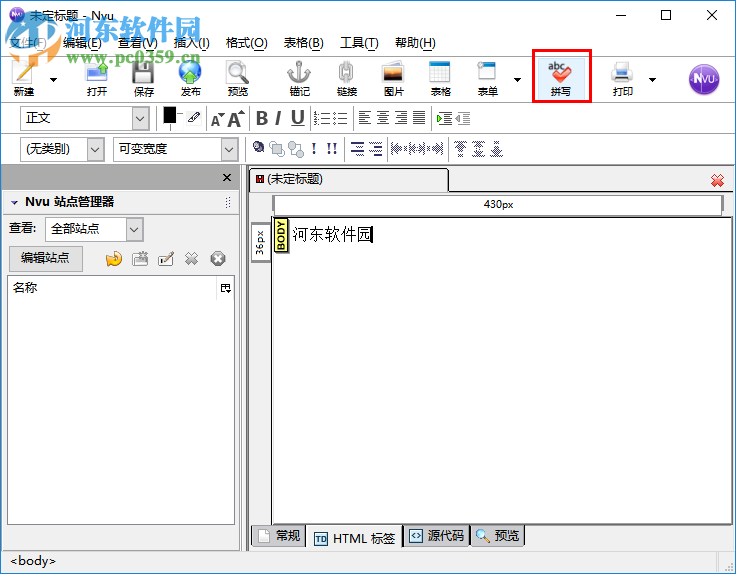Open 编辑(E) menu
The image size is (736, 574).
tap(82, 43)
